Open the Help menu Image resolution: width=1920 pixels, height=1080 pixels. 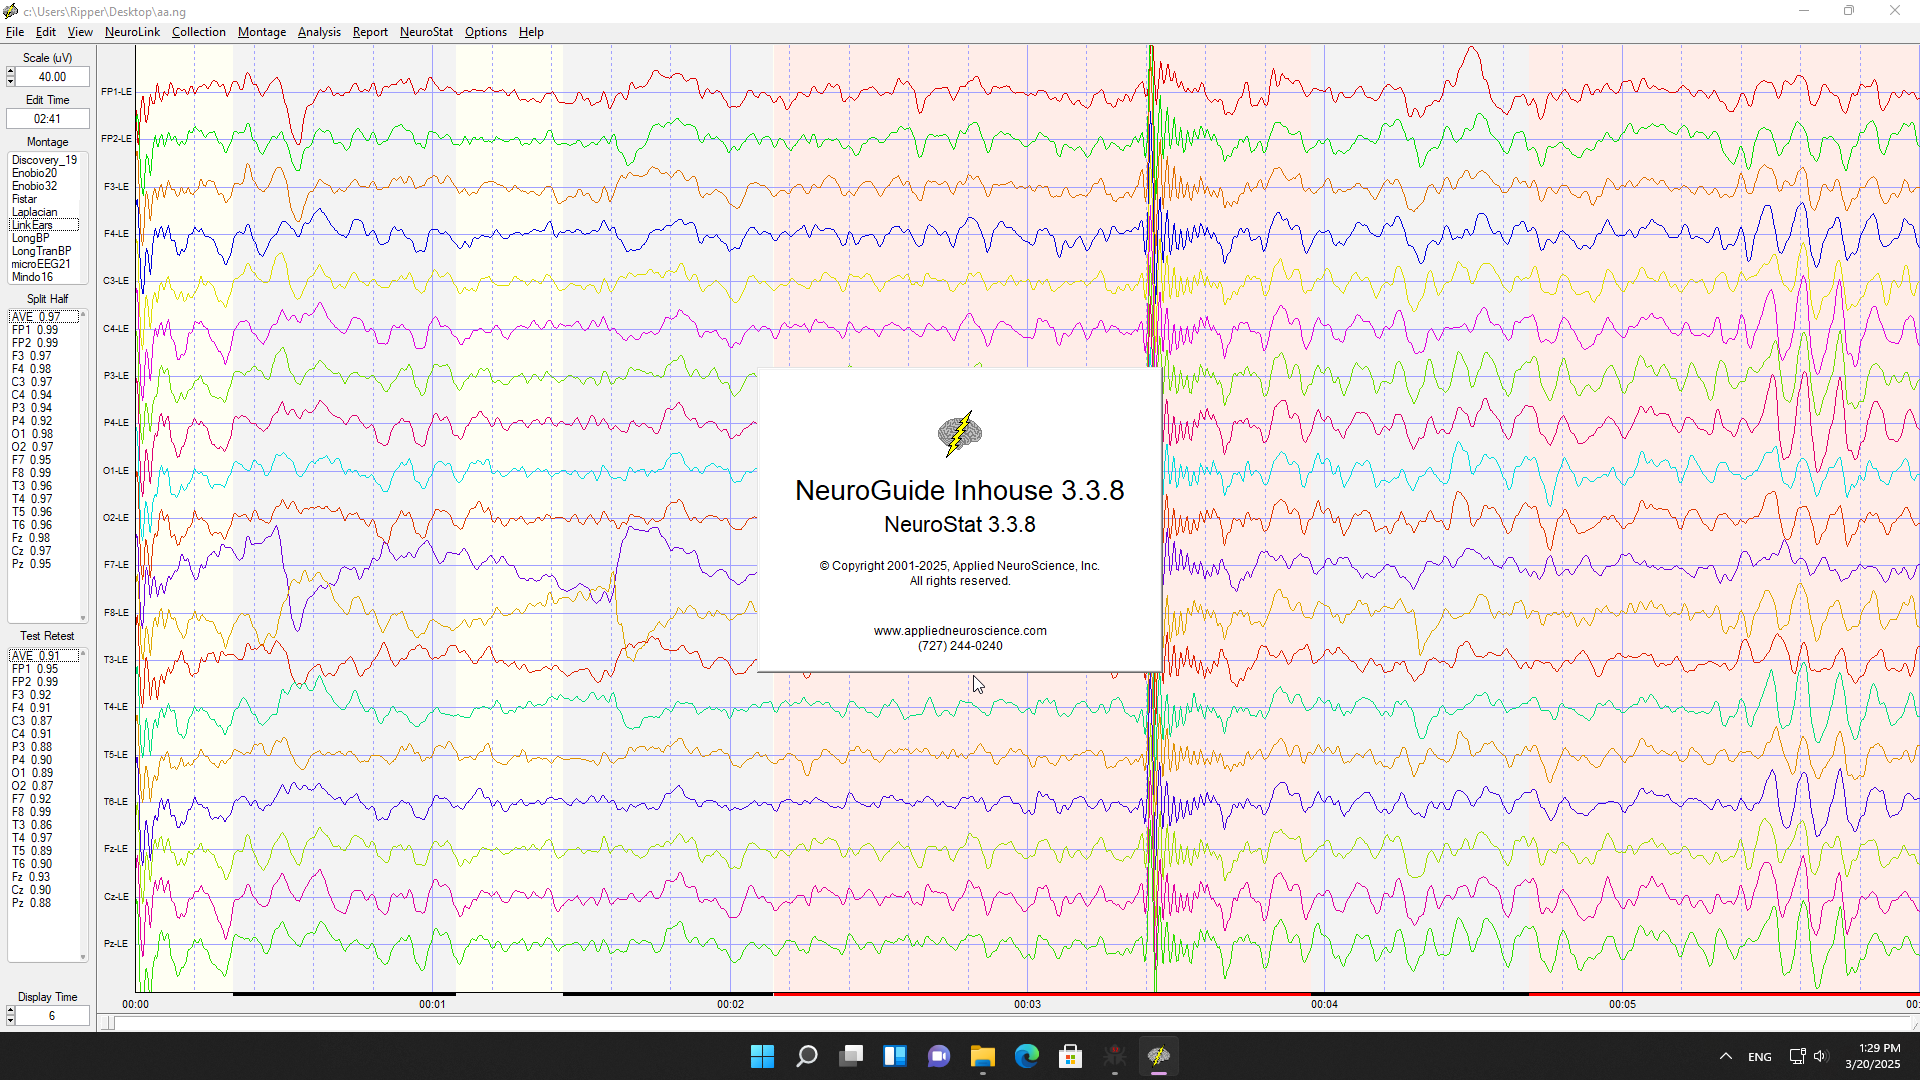[531, 32]
